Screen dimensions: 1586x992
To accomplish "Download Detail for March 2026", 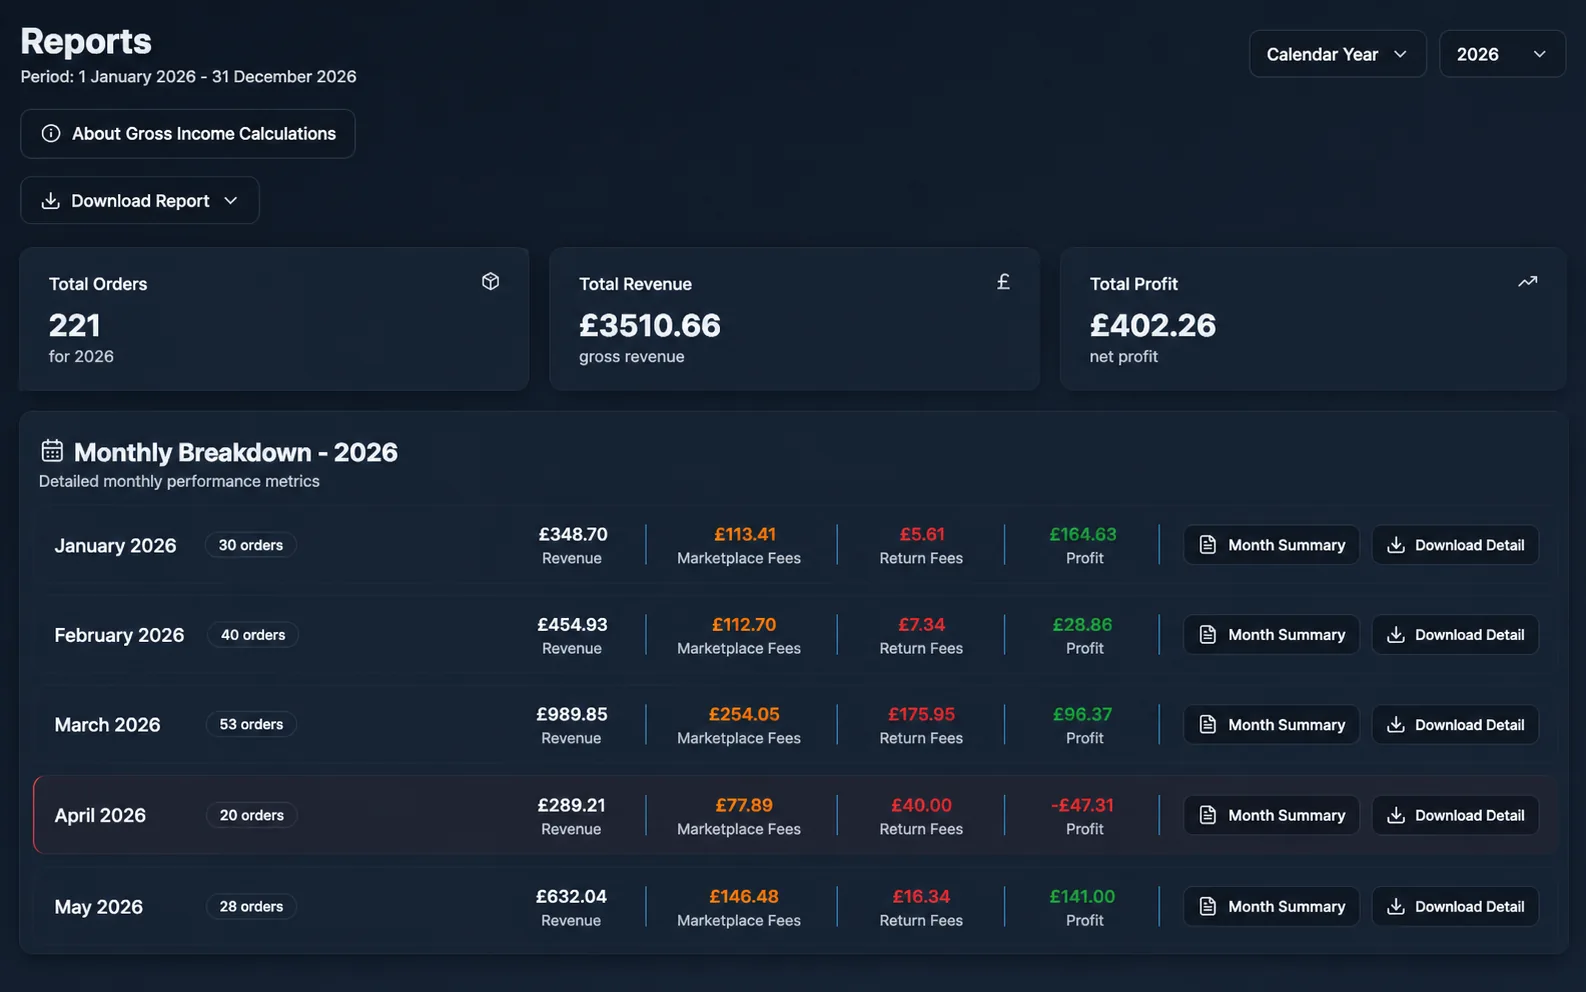I will [1455, 725].
